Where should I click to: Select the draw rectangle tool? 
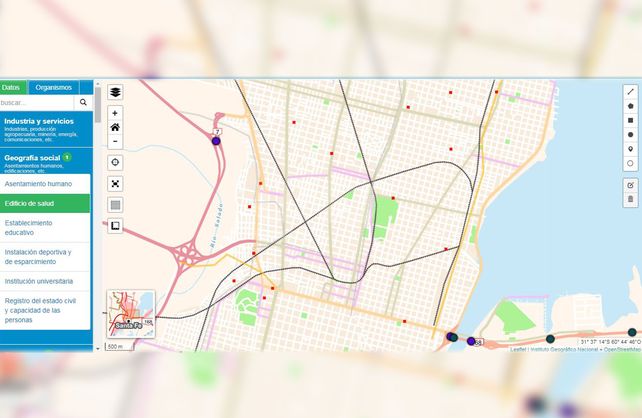coord(631,120)
